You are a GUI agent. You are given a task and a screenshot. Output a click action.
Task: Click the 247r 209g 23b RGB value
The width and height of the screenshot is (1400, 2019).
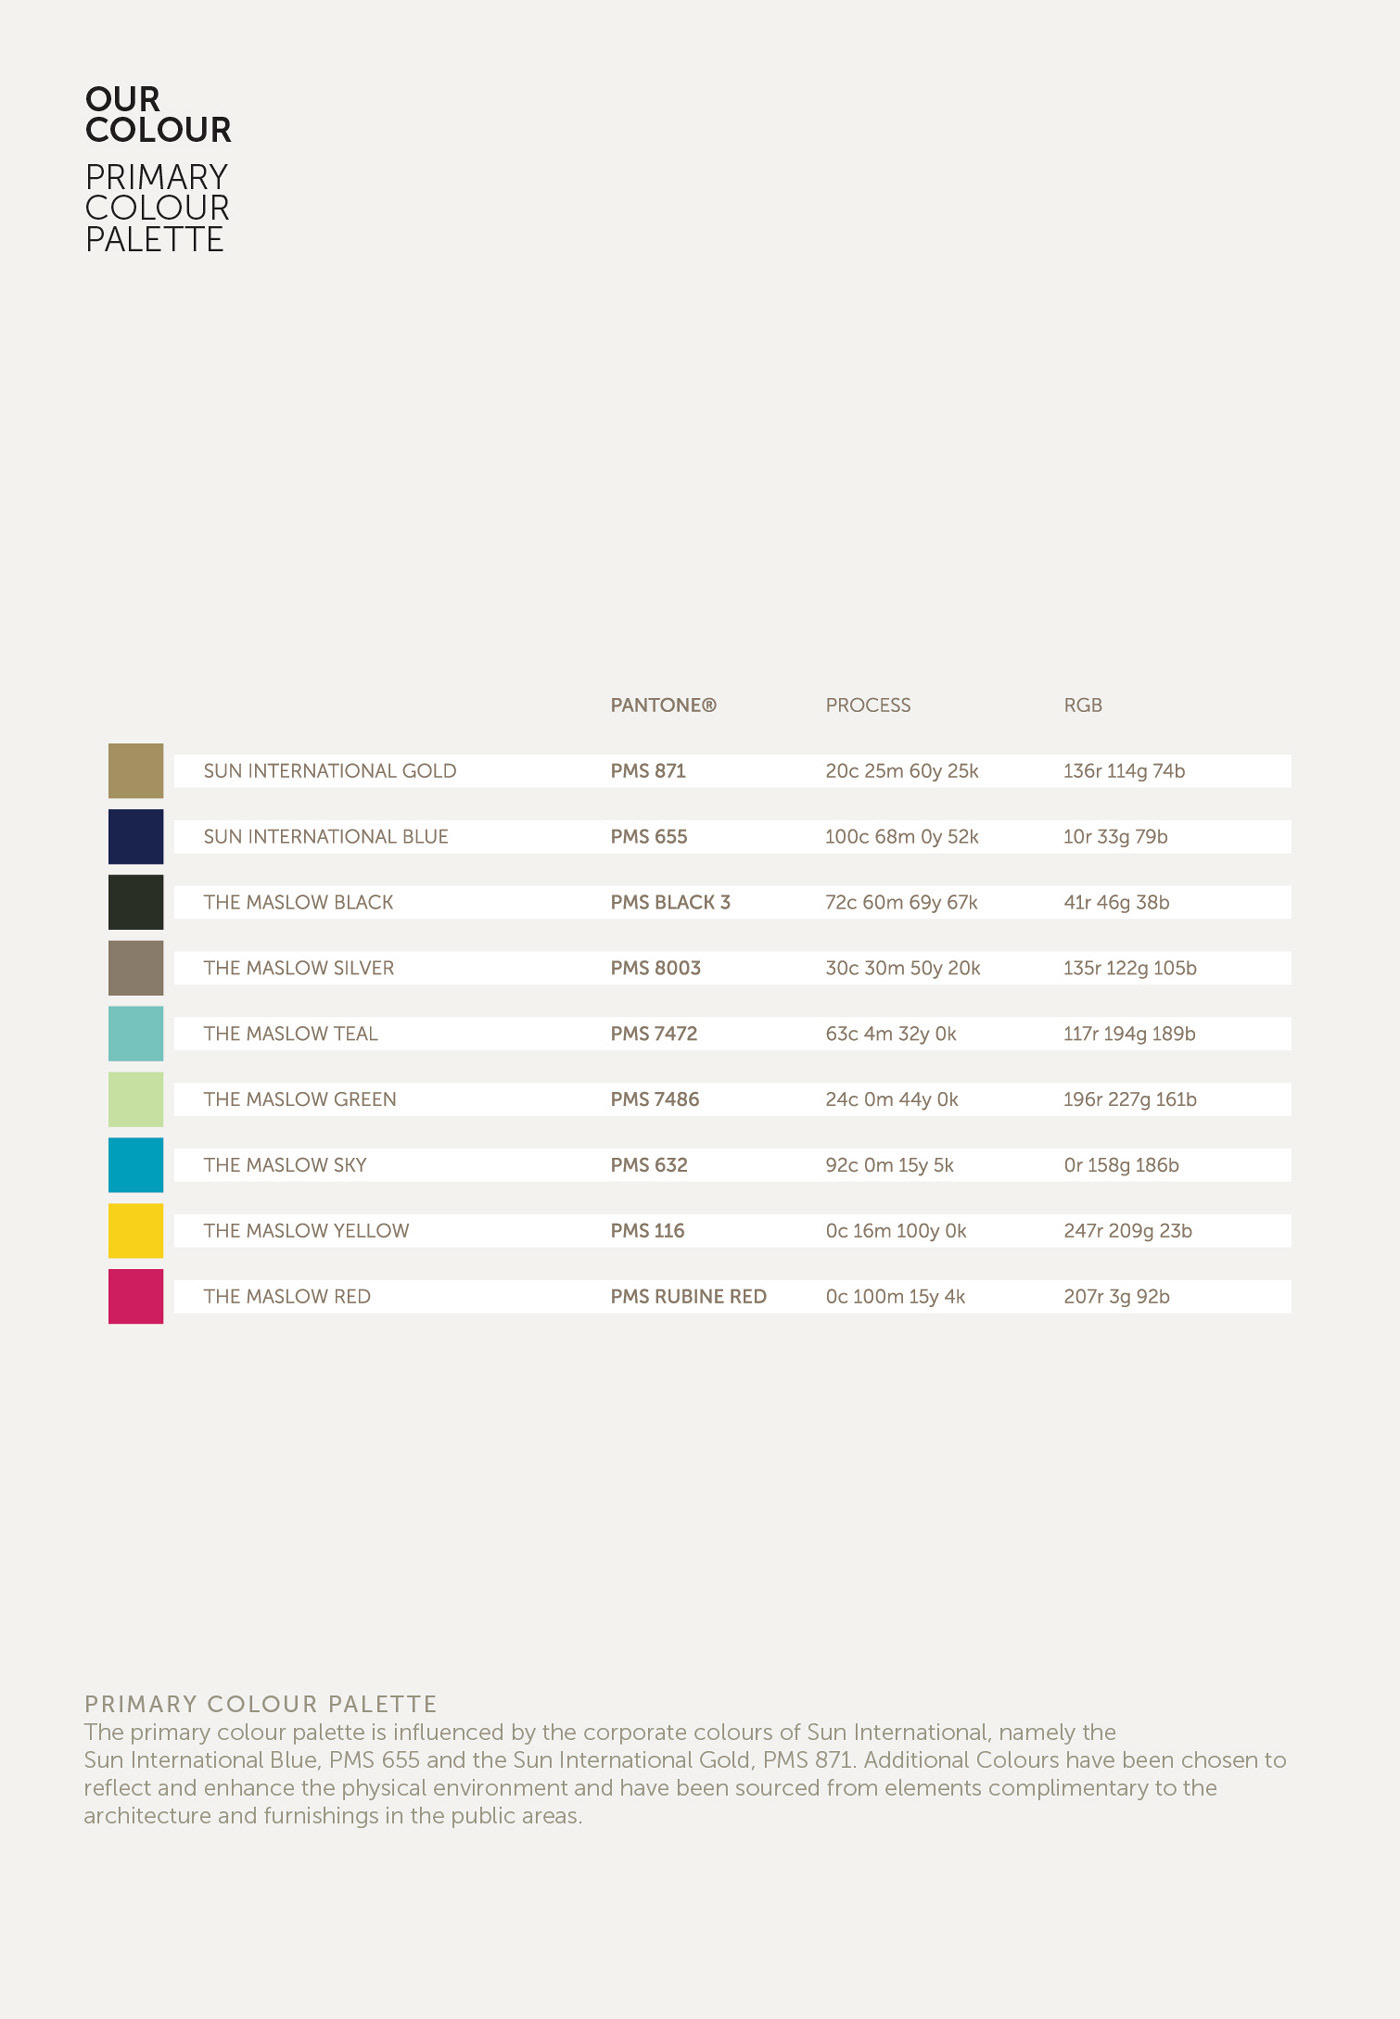coord(1127,1230)
